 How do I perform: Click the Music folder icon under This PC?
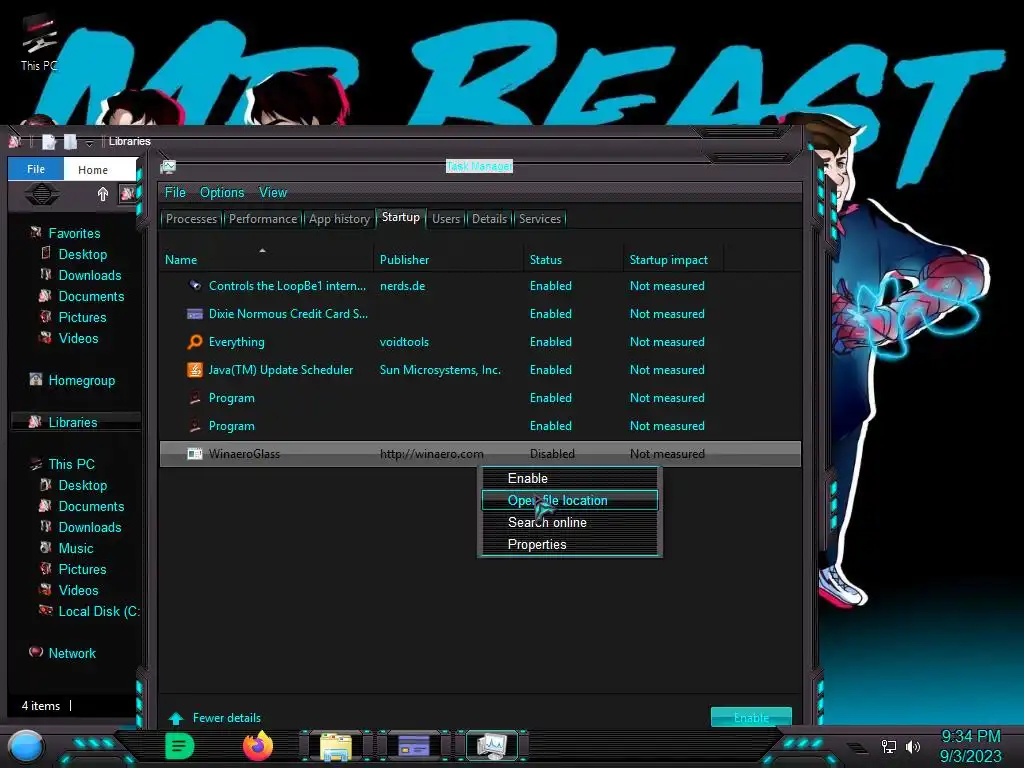(46, 547)
